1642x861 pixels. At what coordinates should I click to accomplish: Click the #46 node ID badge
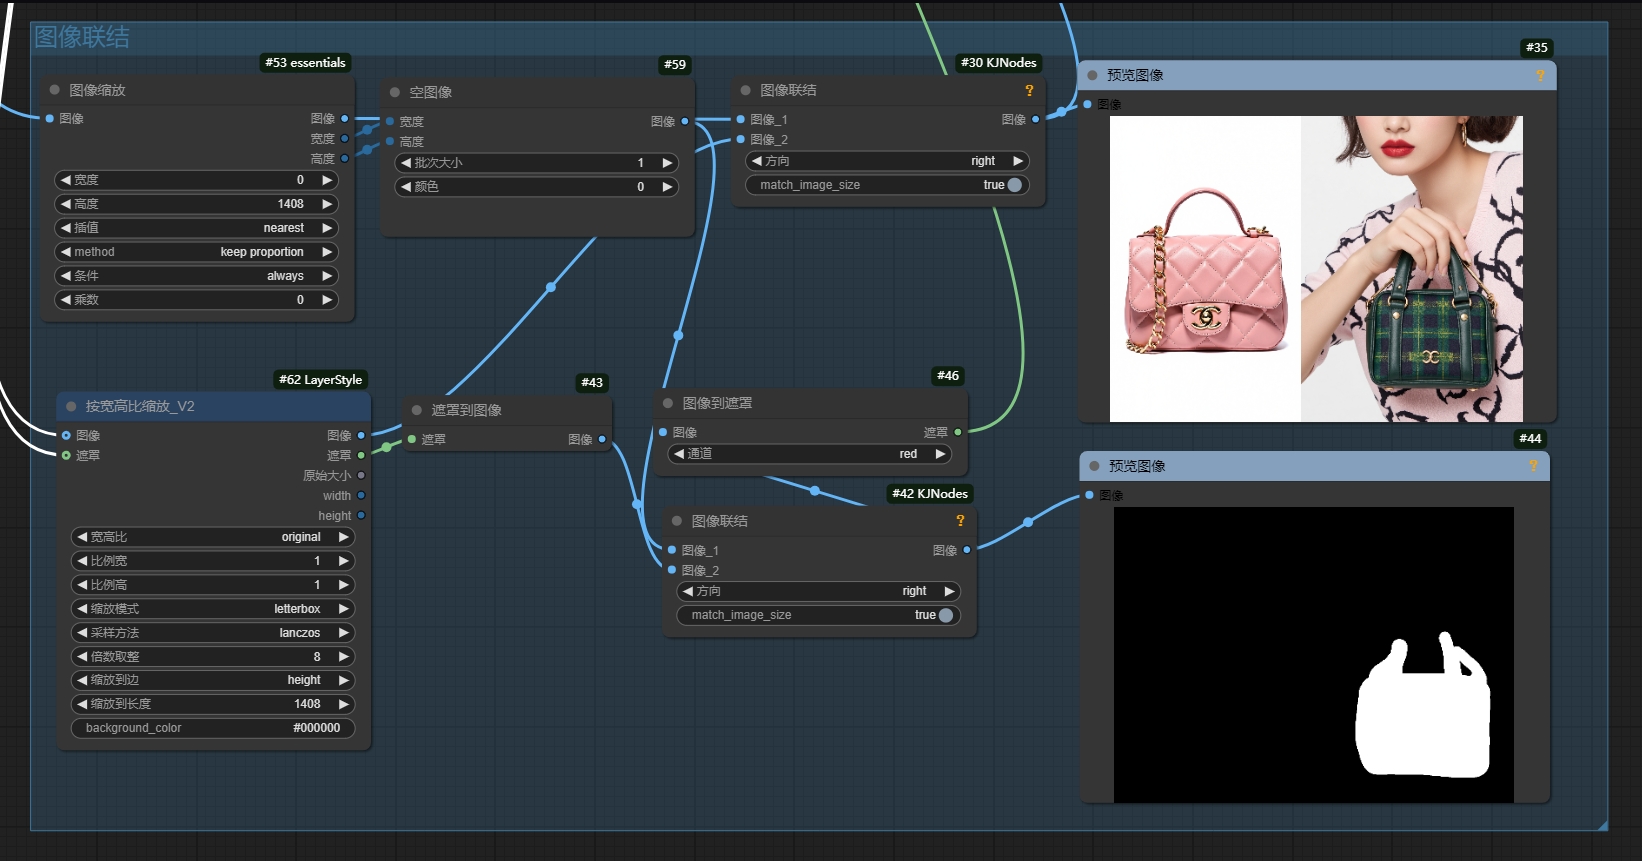[948, 375]
